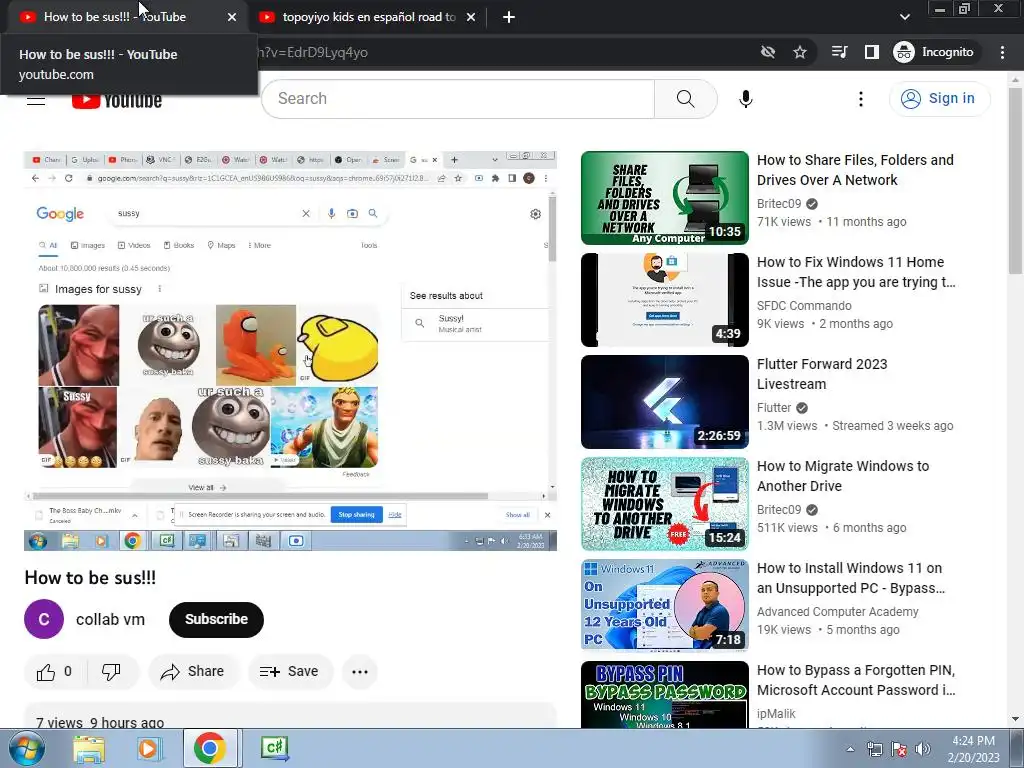Open 'How to Bypass a Forgotten PIN' title
Viewport: 1024px width, 768px height.
[856, 680]
